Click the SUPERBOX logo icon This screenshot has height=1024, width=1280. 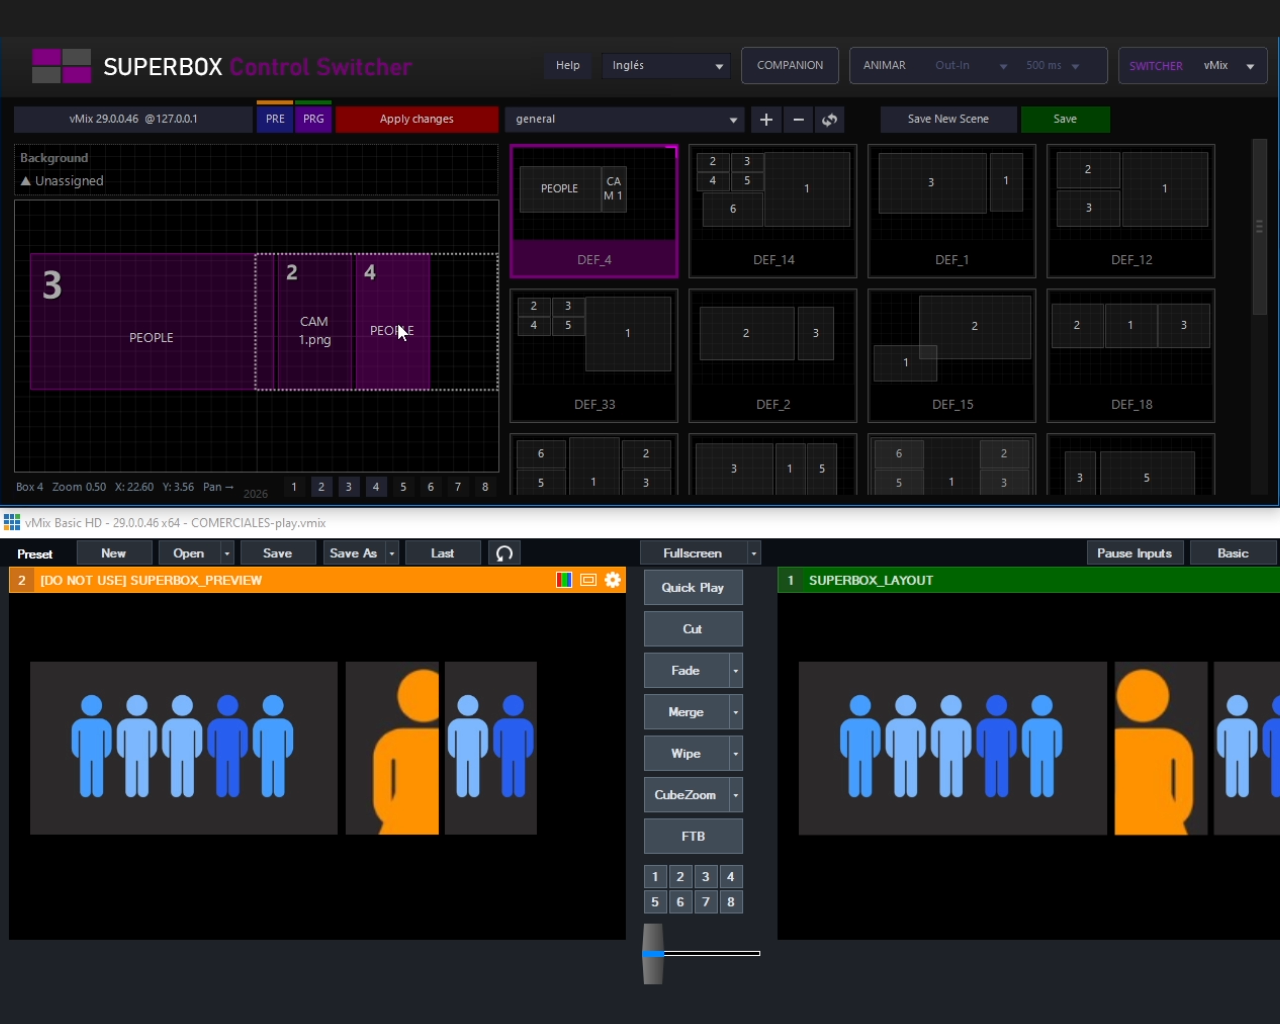coord(61,66)
